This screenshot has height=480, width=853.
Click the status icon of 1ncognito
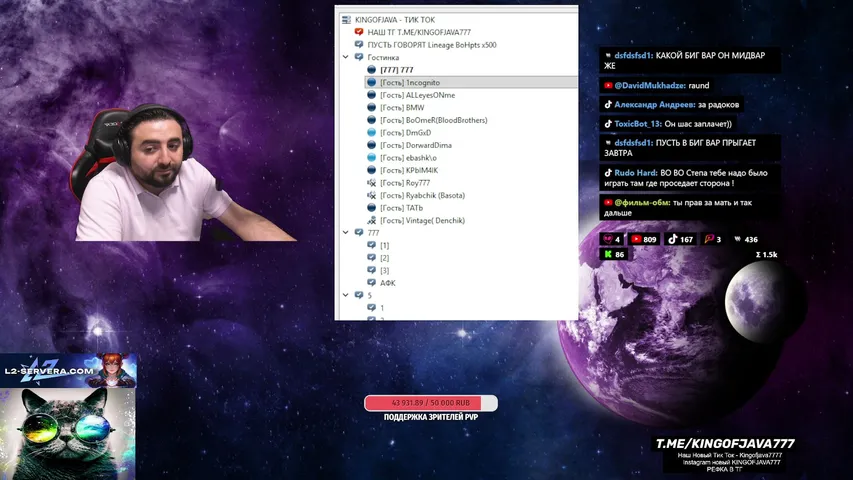click(372, 82)
